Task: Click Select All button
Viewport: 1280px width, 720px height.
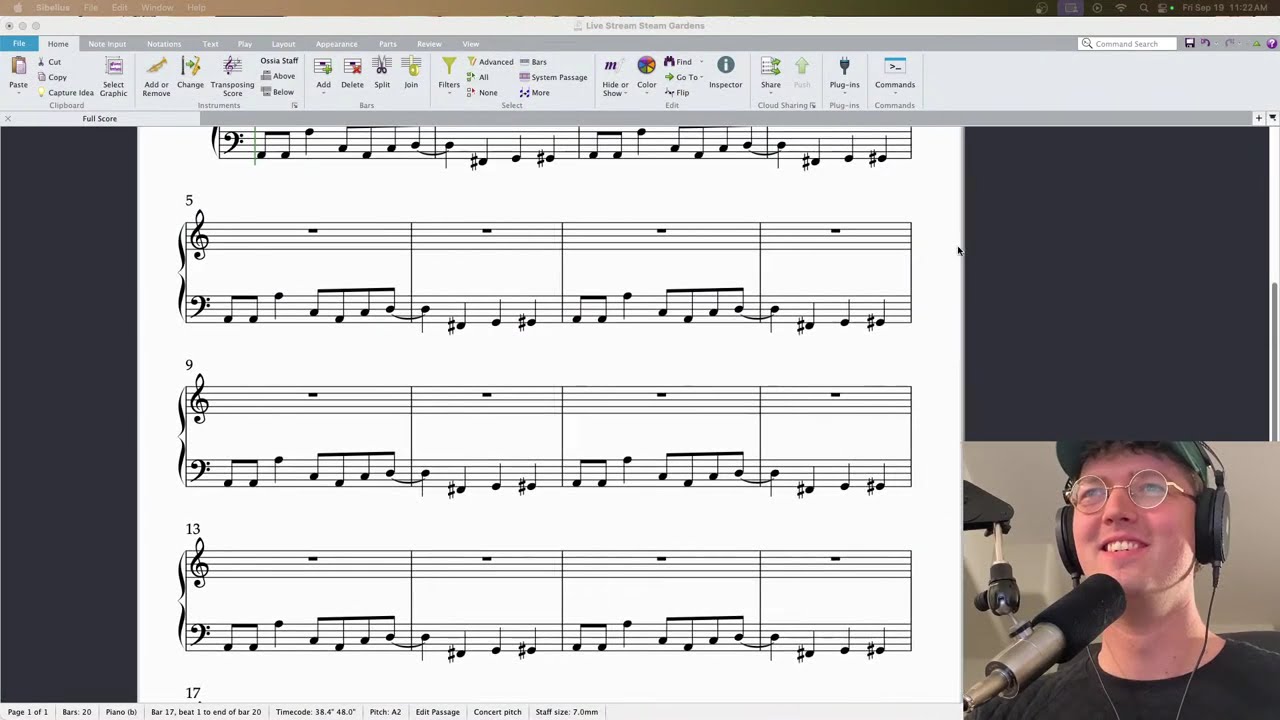Action: click(x=478, y=77)
